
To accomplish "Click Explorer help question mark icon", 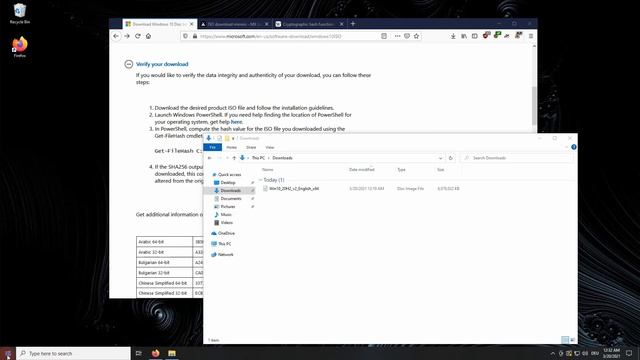I will point(573,147).
